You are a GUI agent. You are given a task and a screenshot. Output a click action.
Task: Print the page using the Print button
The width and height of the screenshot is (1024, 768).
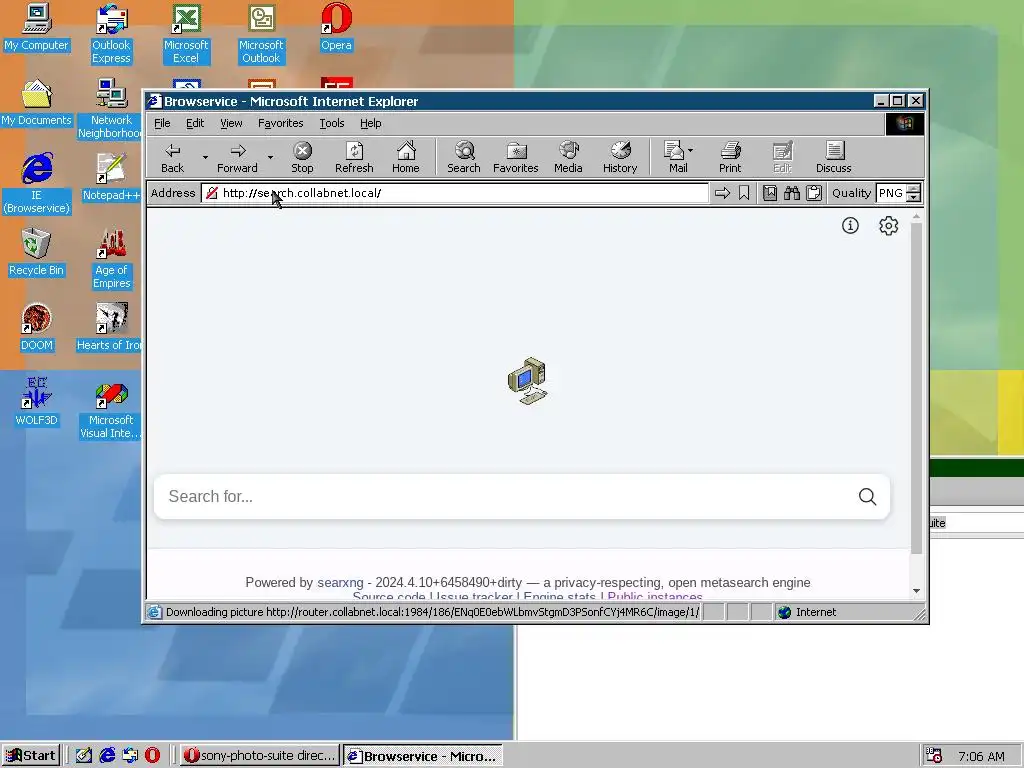[x=730, y=158]
